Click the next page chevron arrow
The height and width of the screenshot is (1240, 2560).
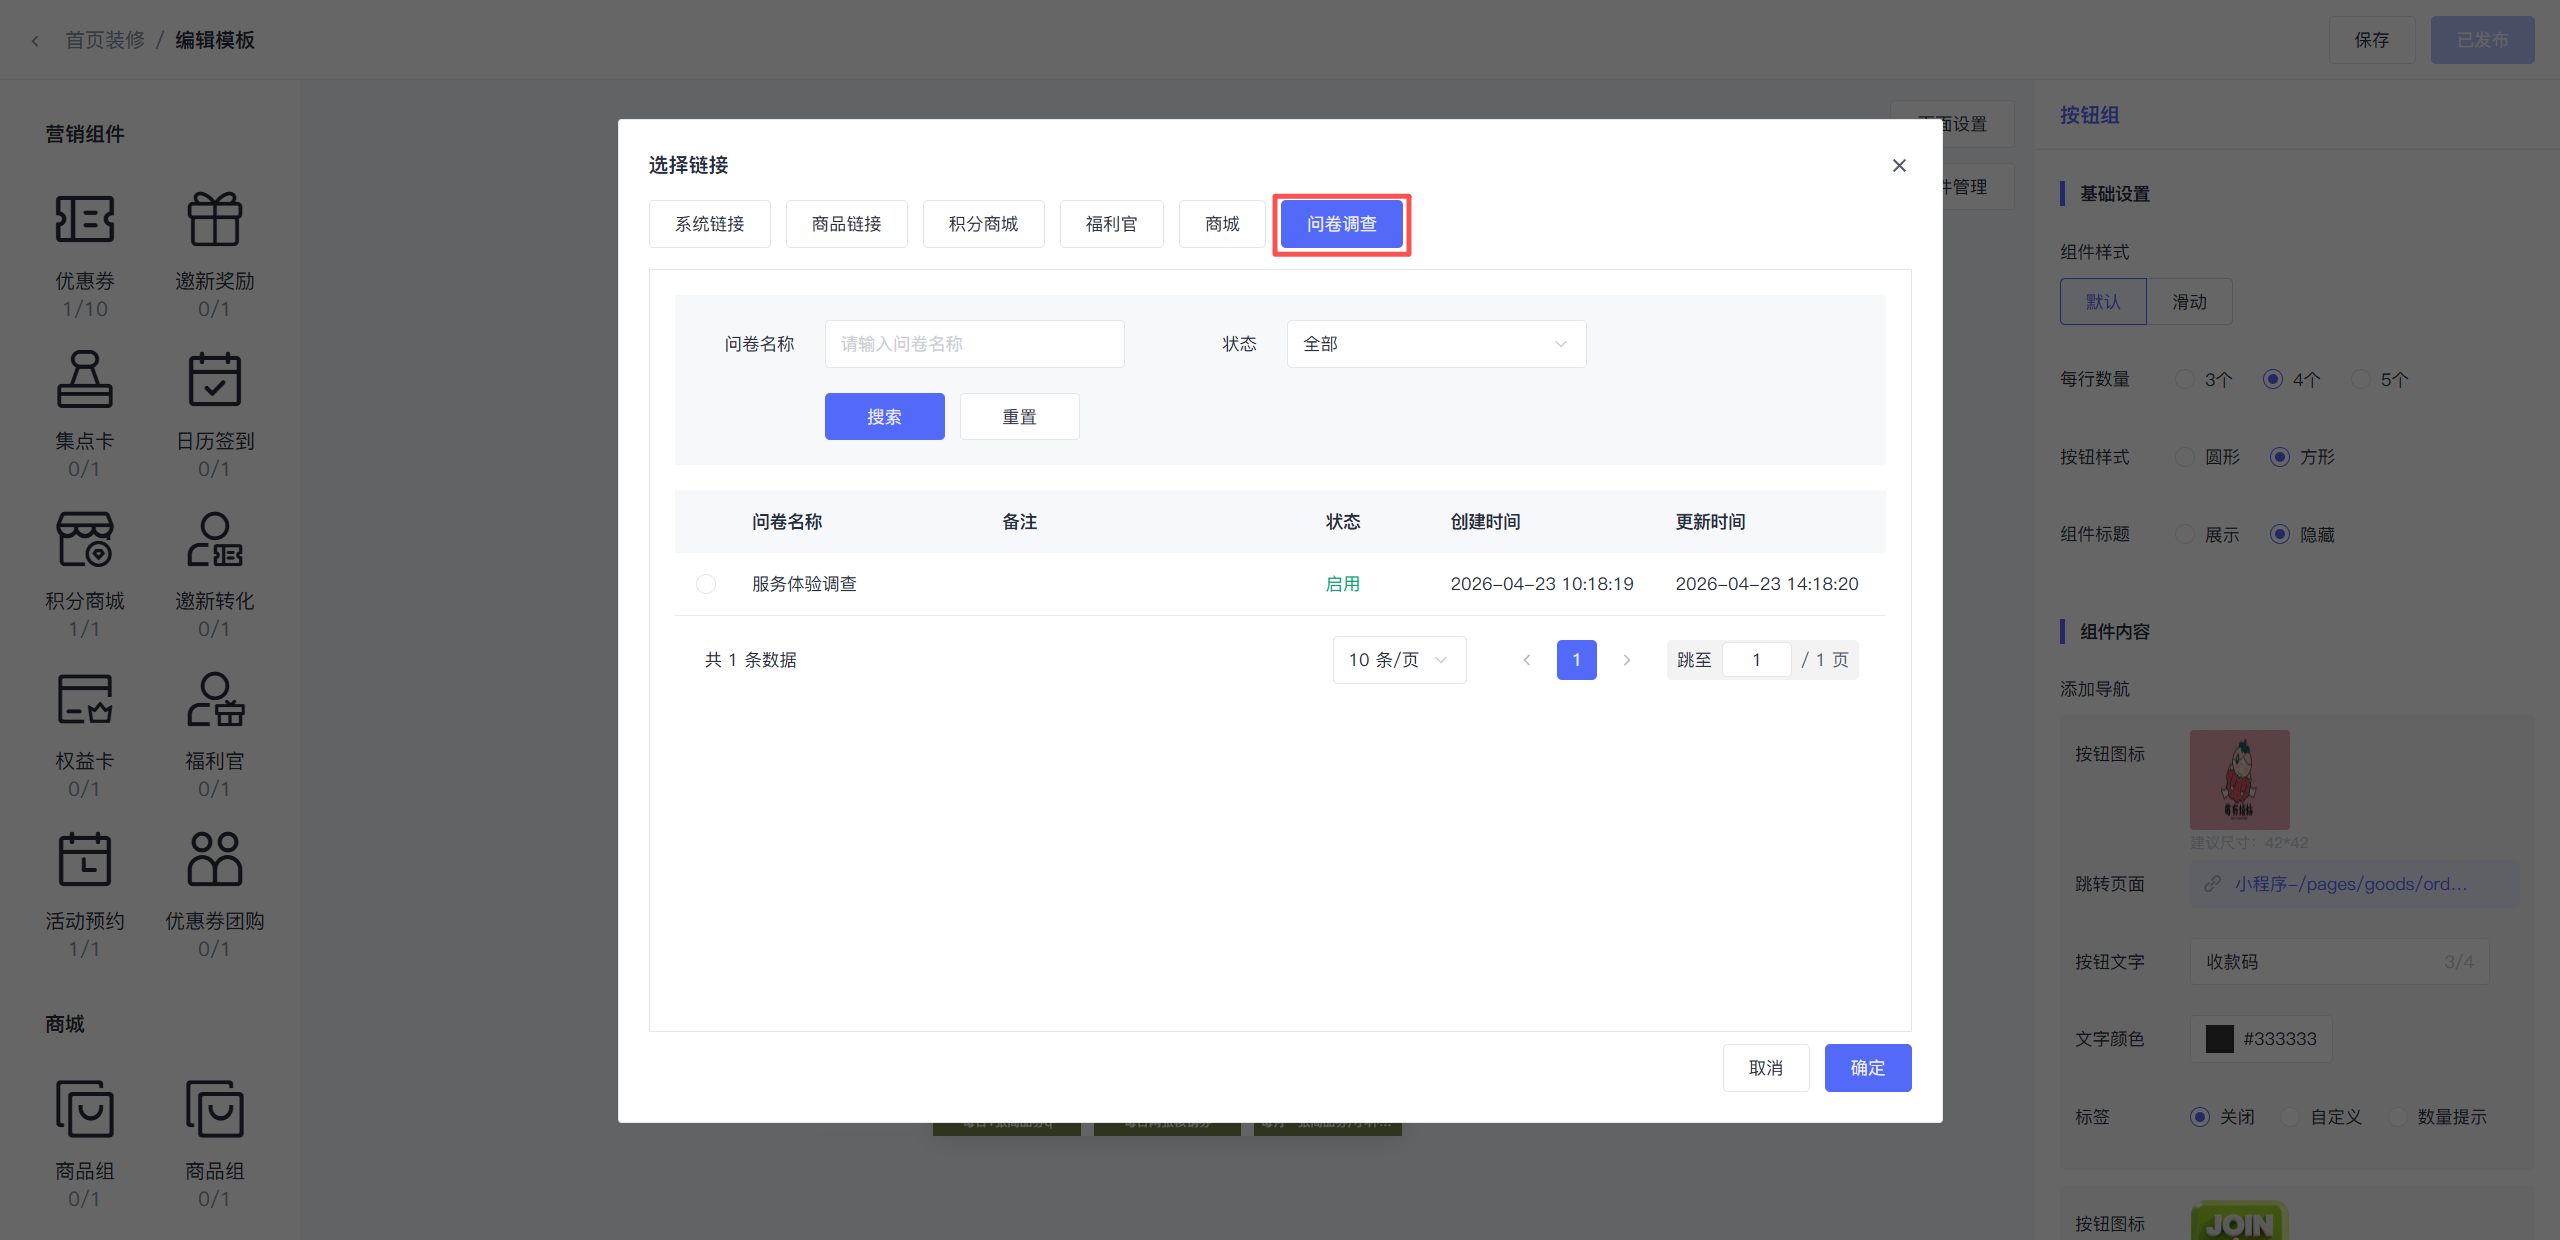click(1627, 660)
